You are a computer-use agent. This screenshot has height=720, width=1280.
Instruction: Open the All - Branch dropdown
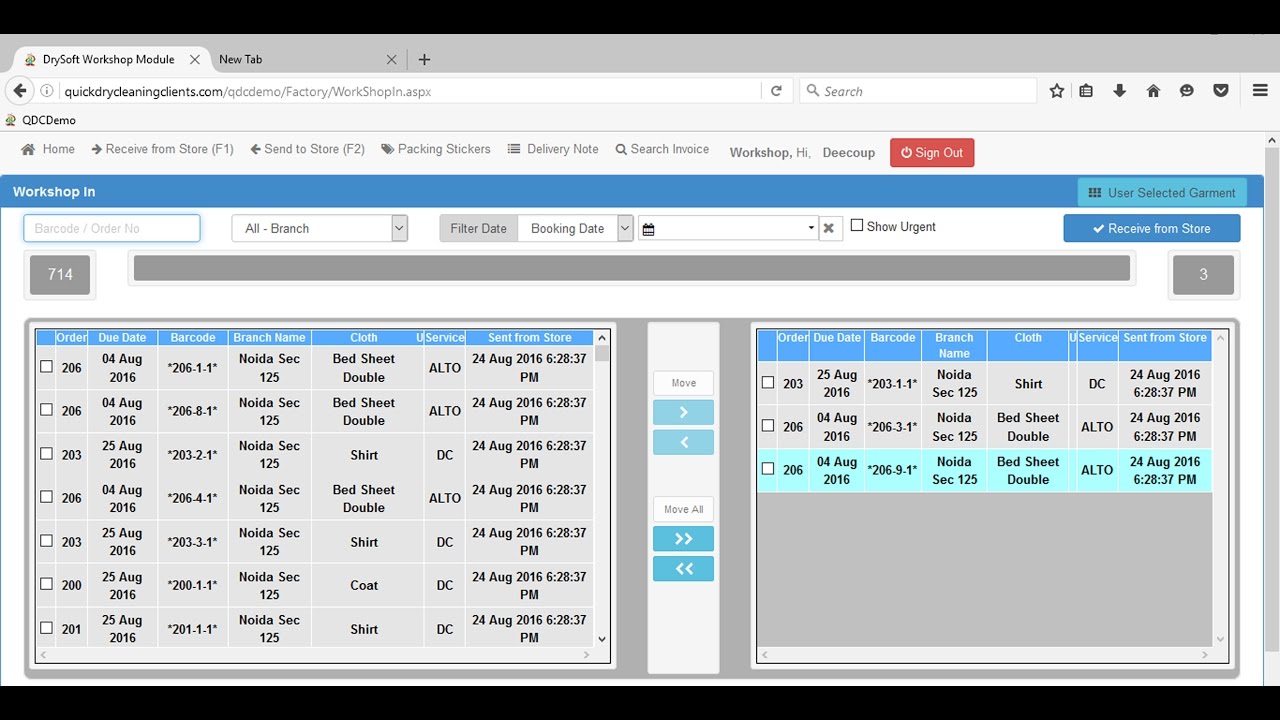320,228
